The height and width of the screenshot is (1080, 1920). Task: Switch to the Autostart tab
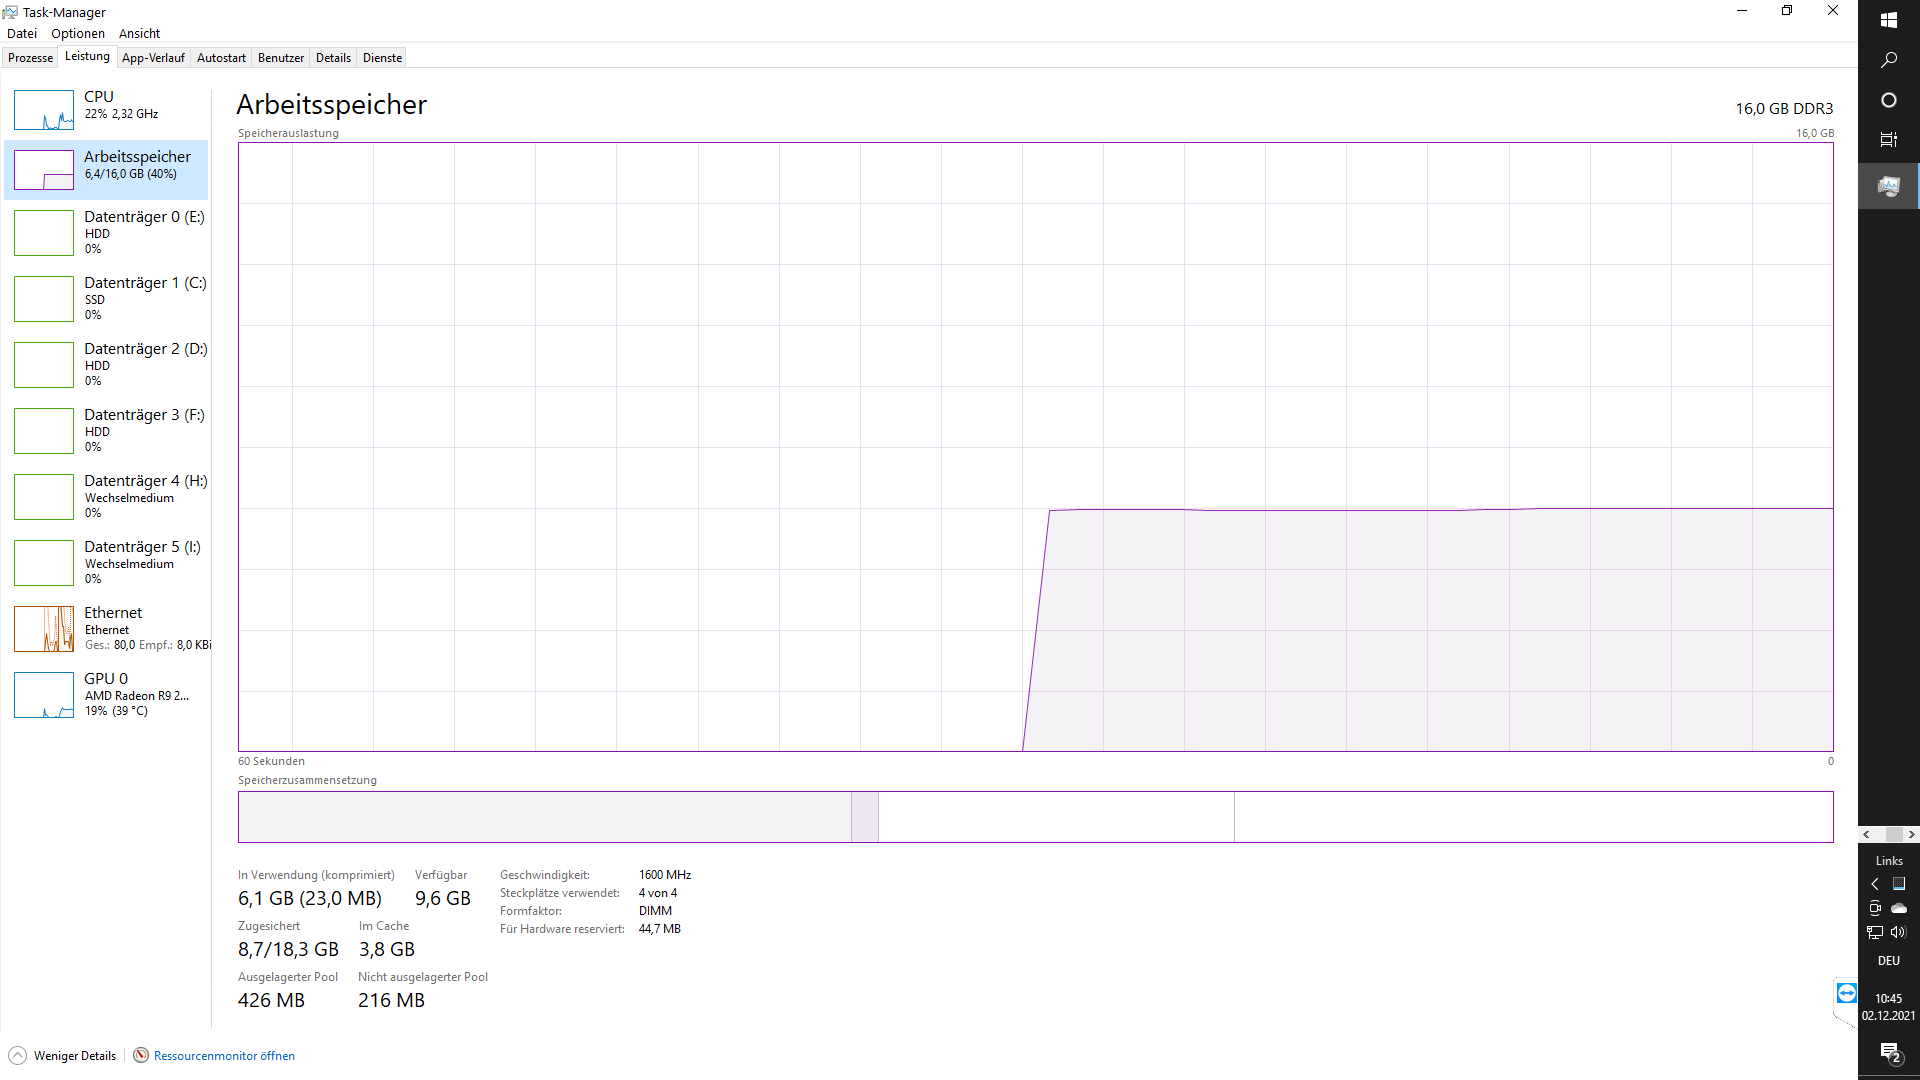[221, 58]
